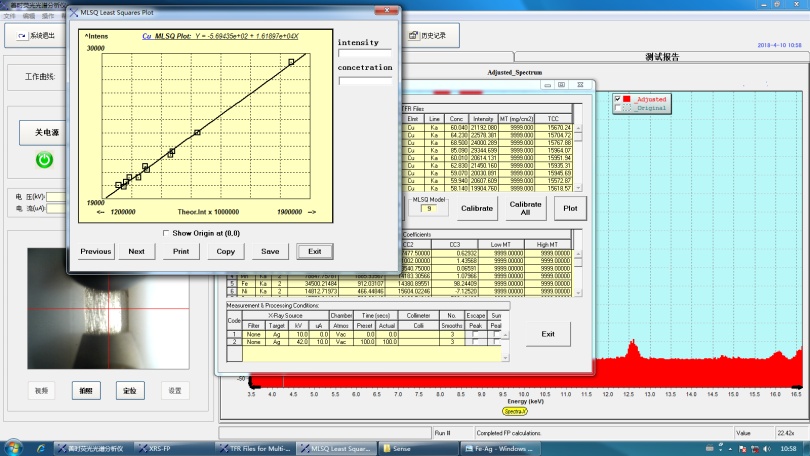
Task: Click the taskbar clock 10:58
Action: pyautogui.click(x=788, y=449)
